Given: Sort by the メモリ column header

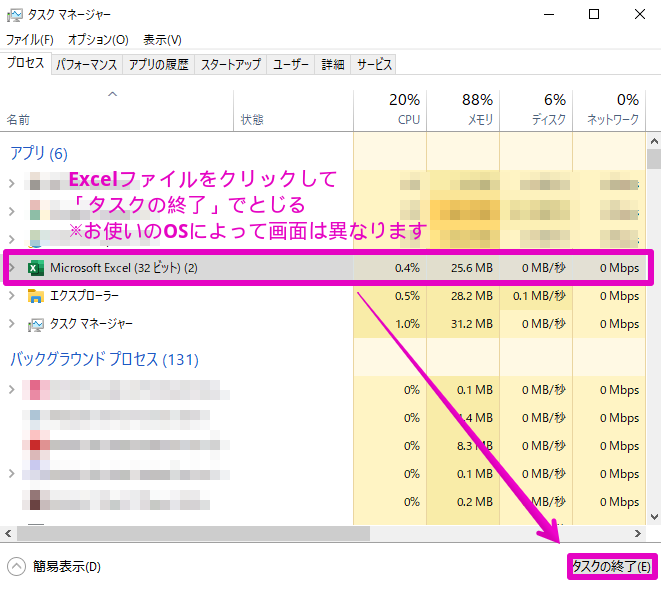Looking at the screenshot, I should [x=463, y=110].
